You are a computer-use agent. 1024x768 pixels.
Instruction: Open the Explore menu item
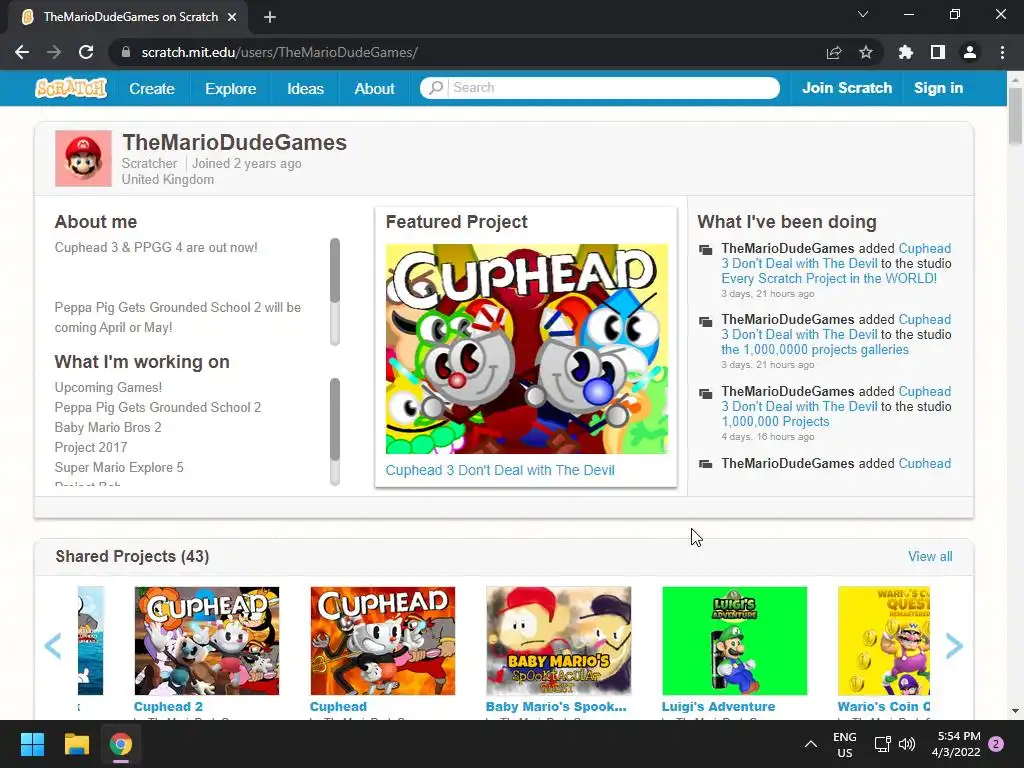pos(231,88)
